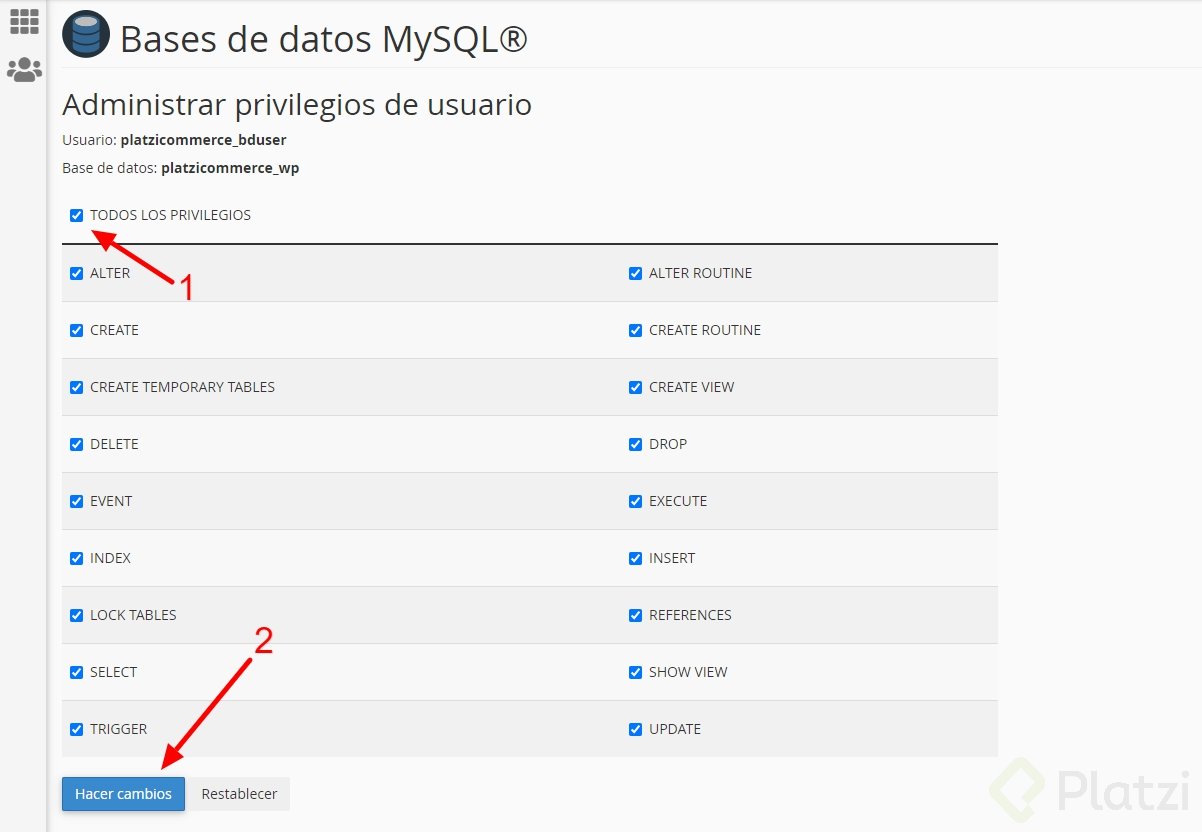Toggle the CREATE privilege checkbox
Screen dimensions: 1202x832
77,330
